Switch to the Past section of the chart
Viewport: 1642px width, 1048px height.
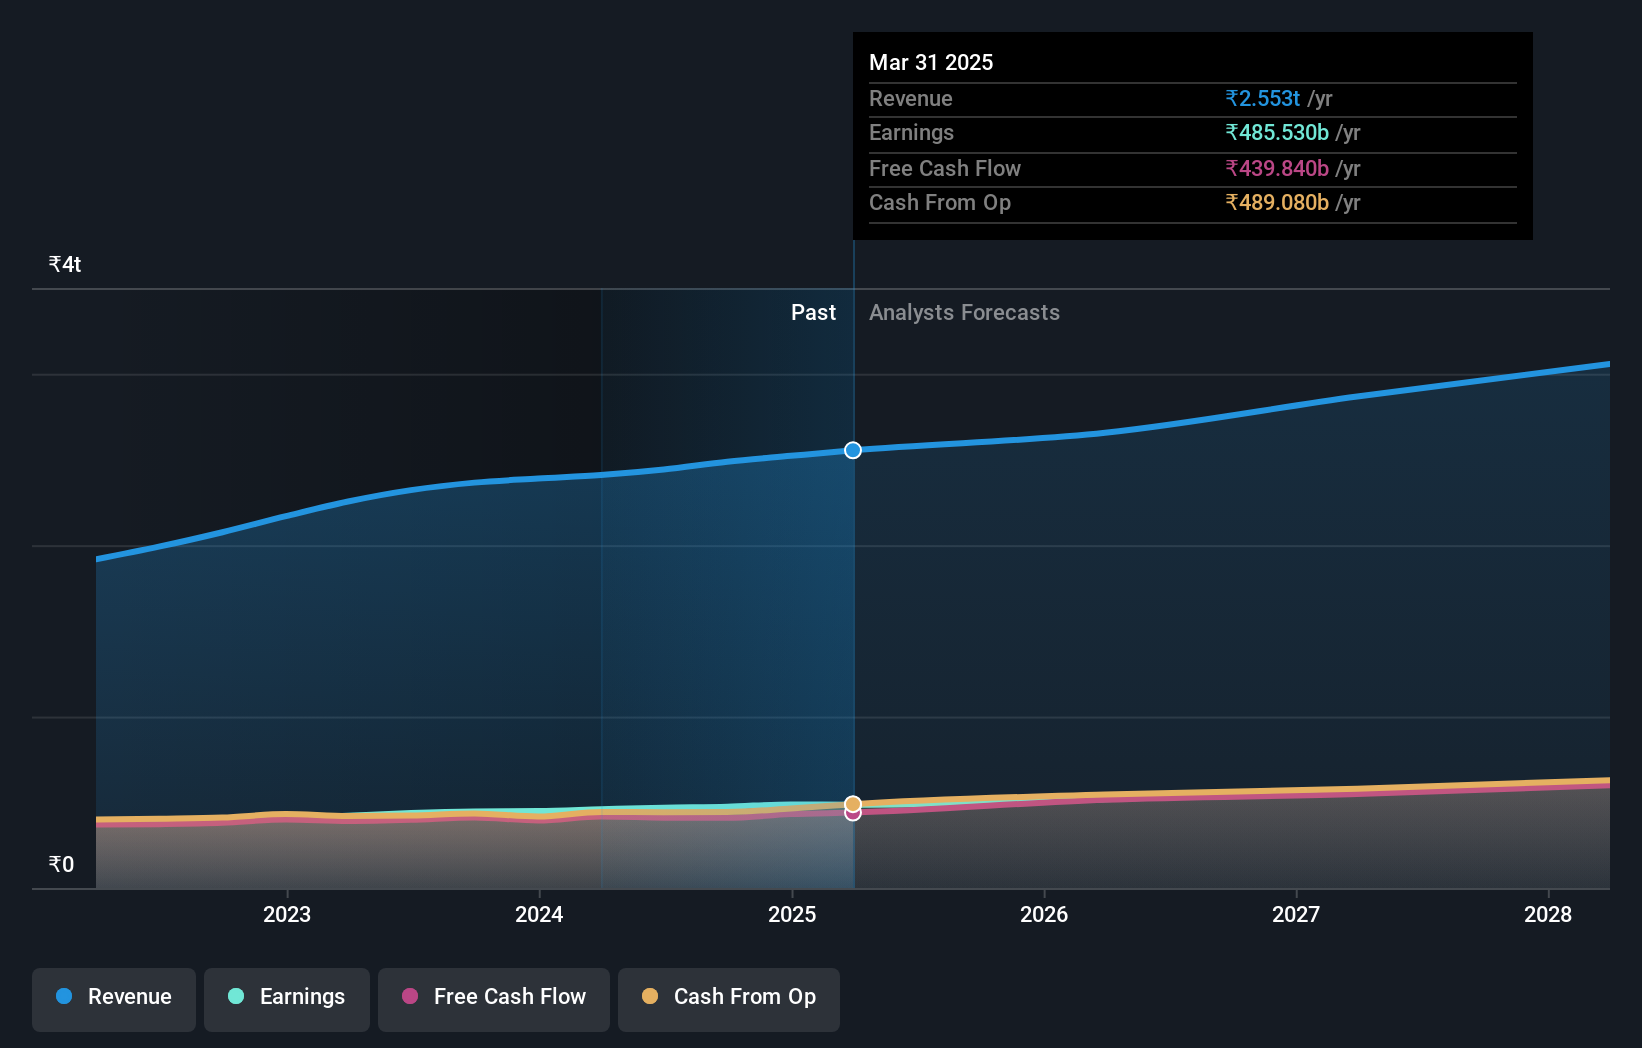point(813,312)
